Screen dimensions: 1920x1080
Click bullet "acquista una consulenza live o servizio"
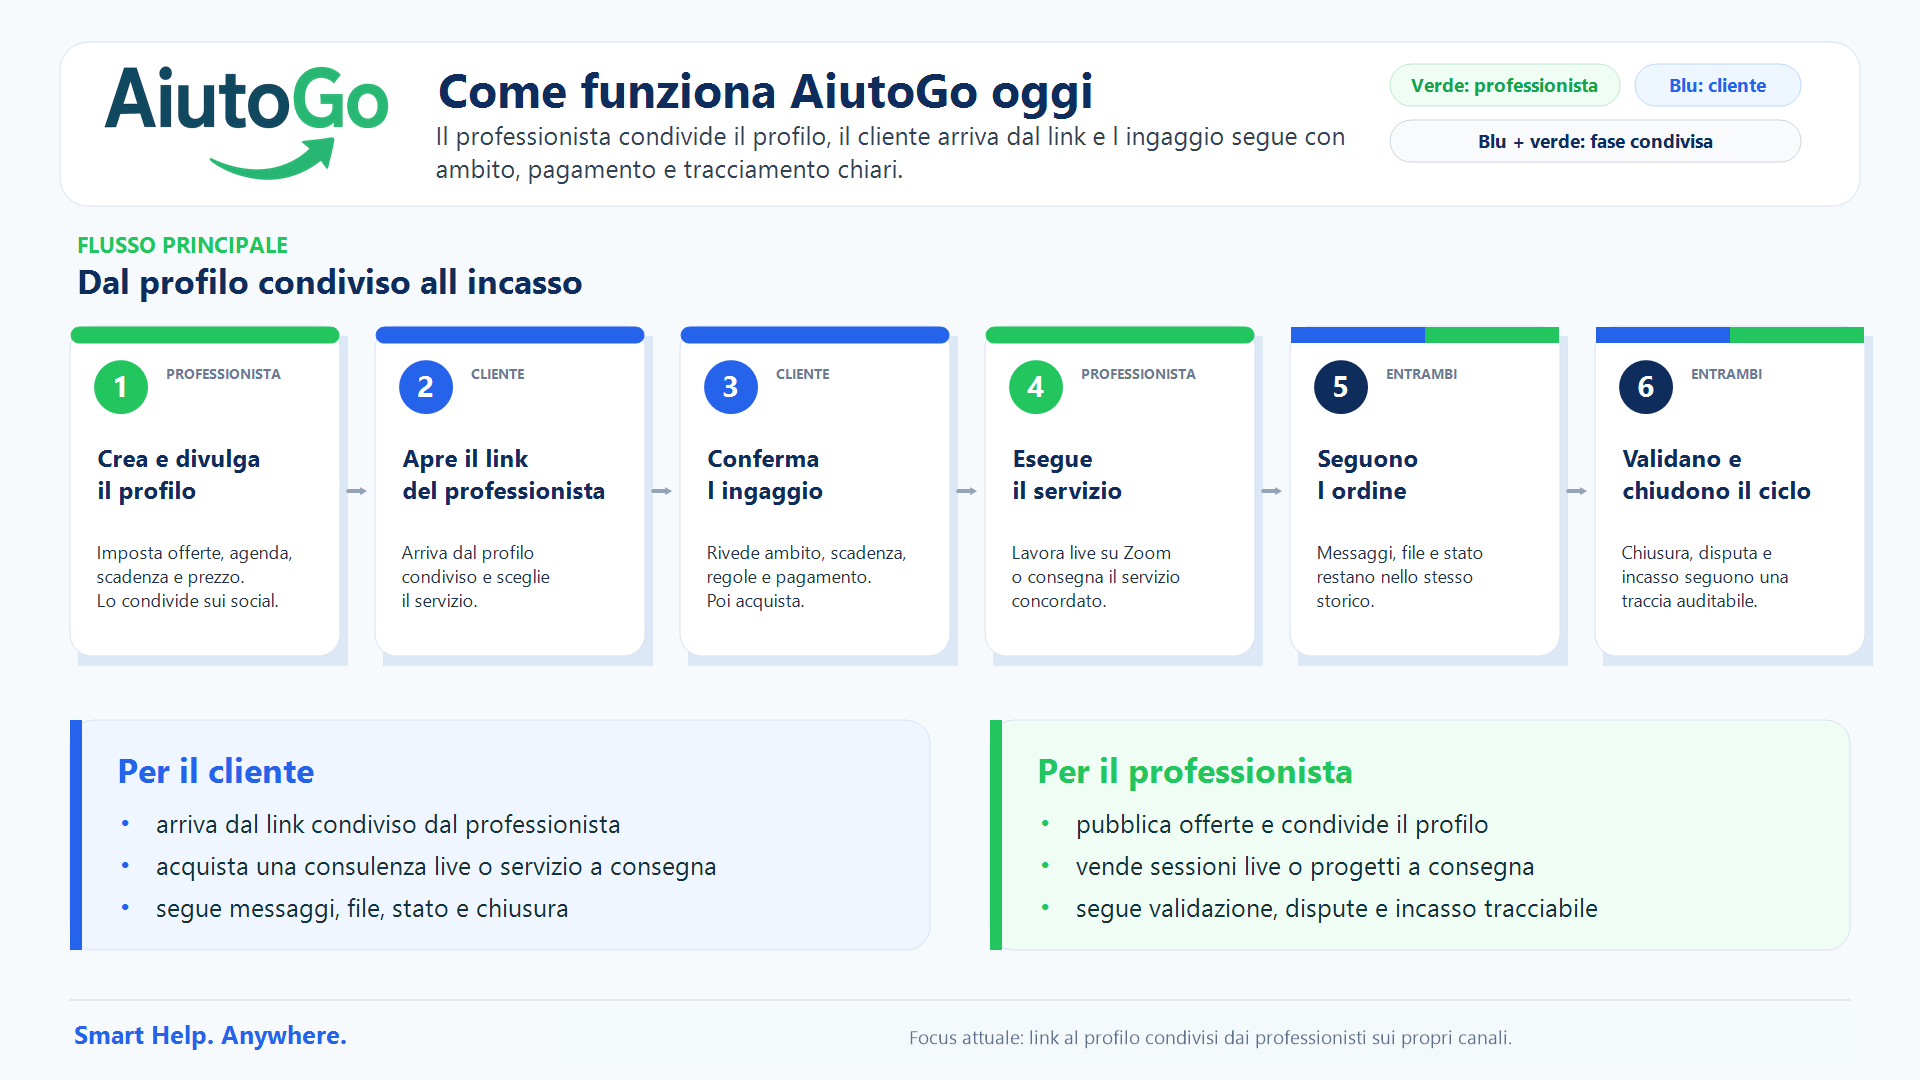point(436,867)
